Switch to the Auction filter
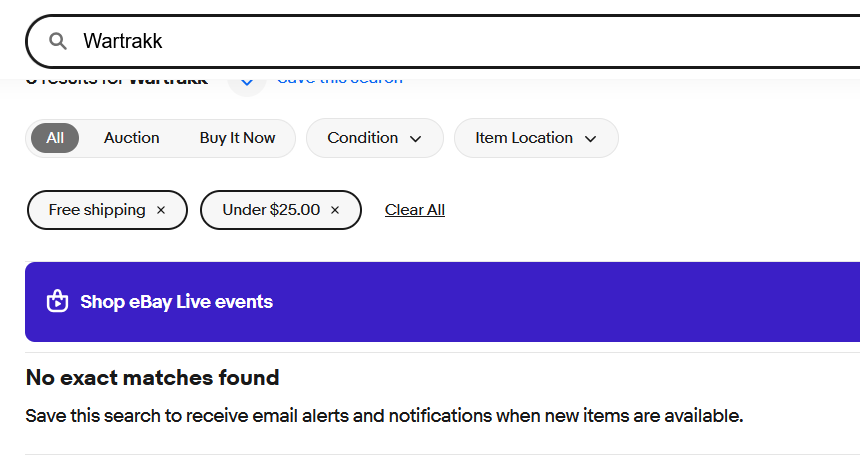Image resolution: width=860 pixels, height=467 pixels. (132, 138)
